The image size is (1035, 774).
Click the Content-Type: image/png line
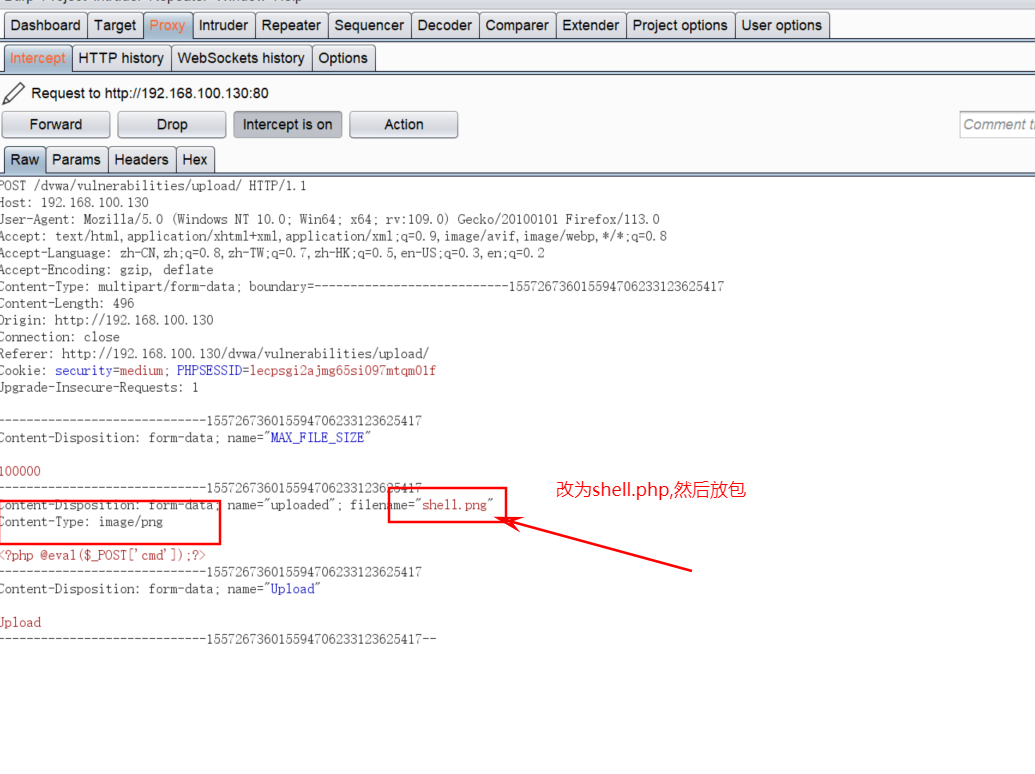(81, 522)
